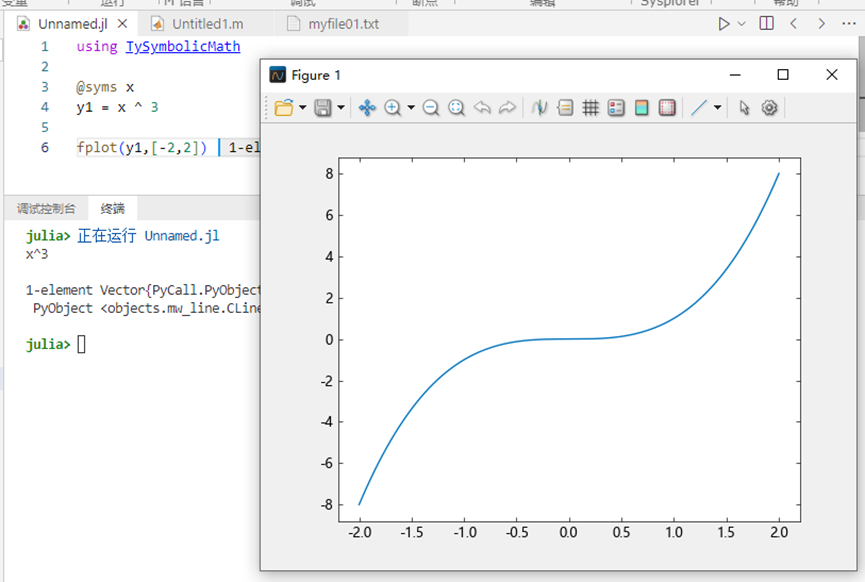Click the Unnamed.jl tab file icon

click(23, 24)
